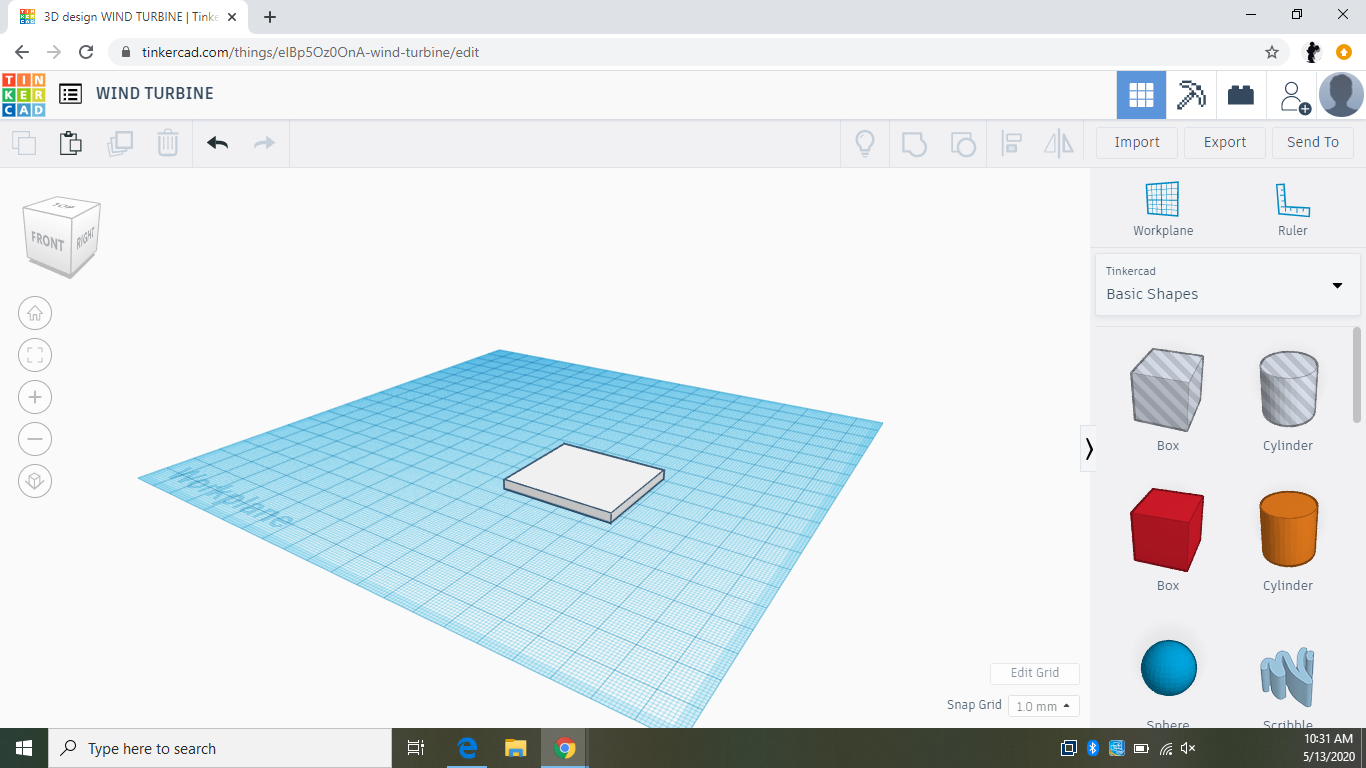Click the home view icon
The width and height of the screenshot is (1366, 768).
point(35,313)
